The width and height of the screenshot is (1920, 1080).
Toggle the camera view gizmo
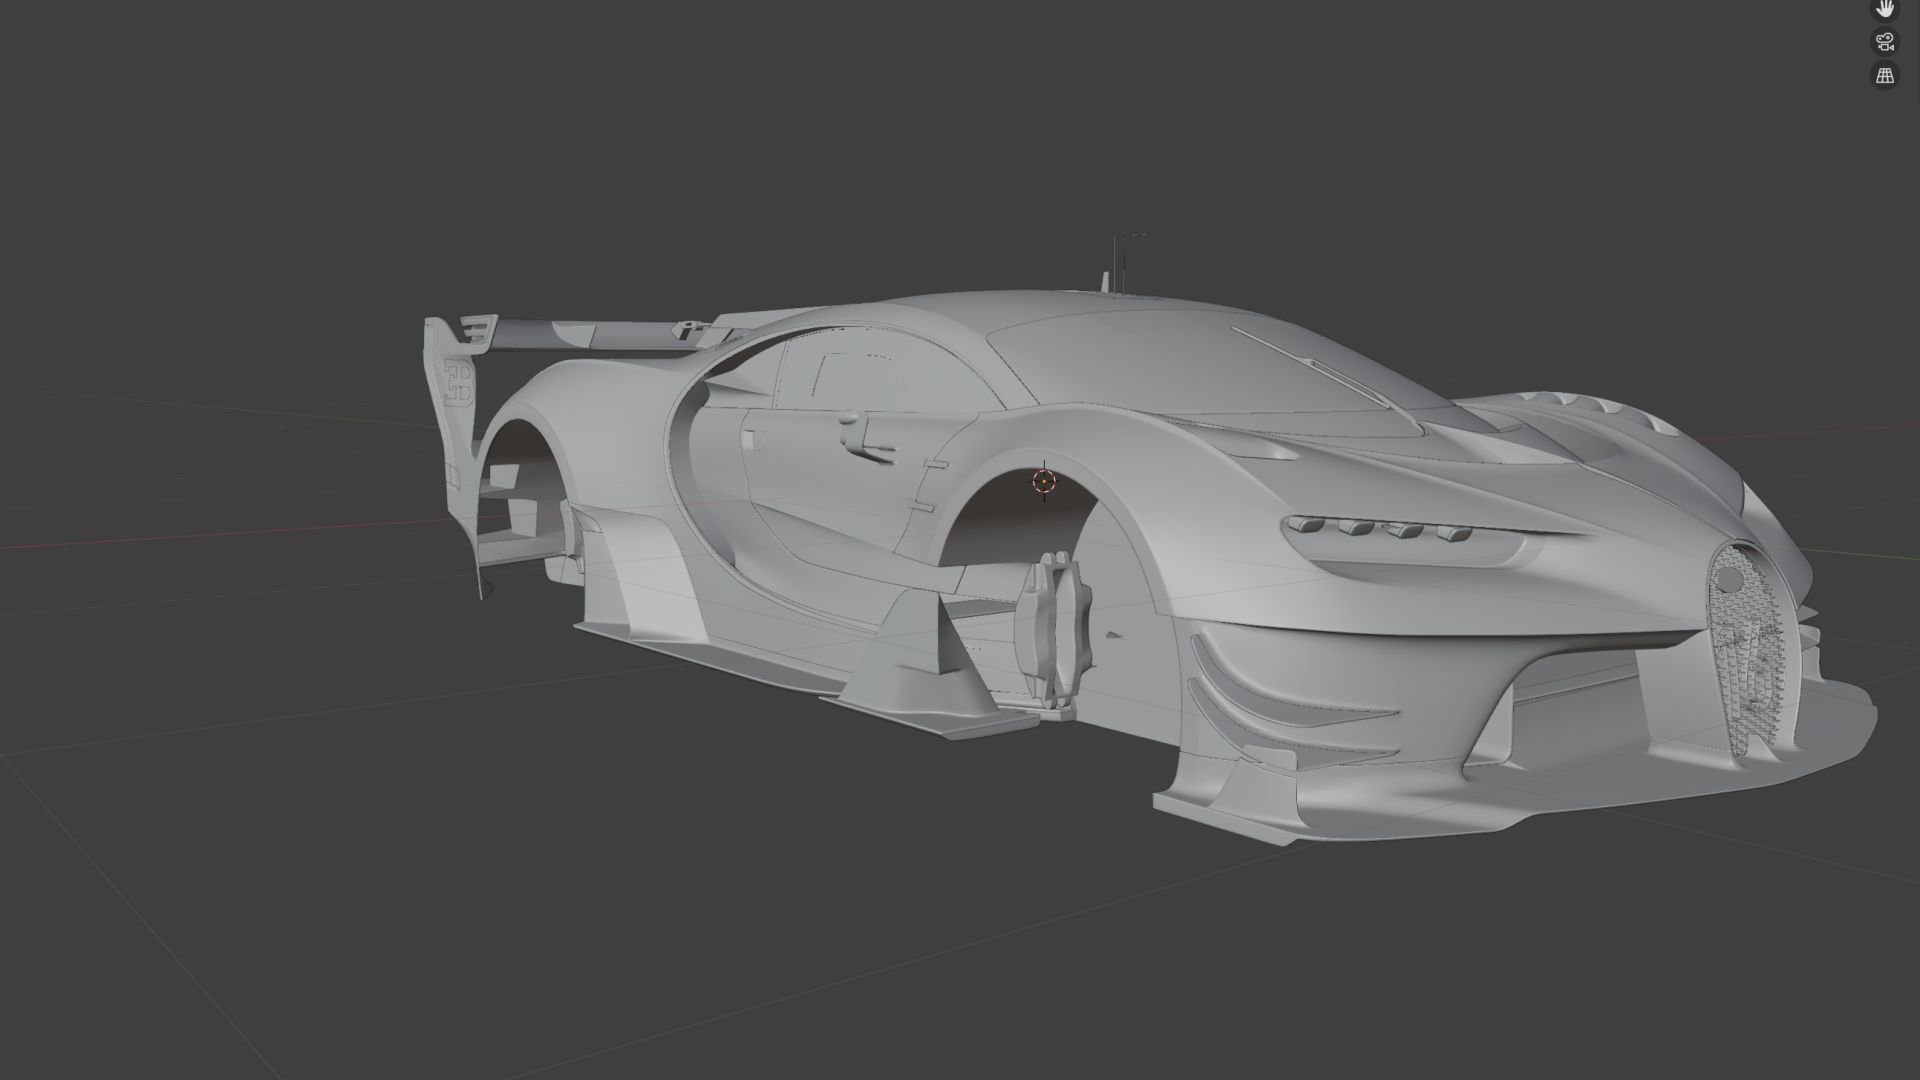click(x=1884, y=42)
